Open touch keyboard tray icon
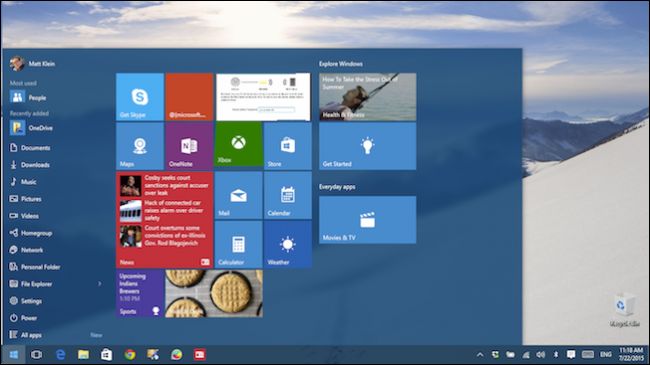The image size is (650, 365). click(588, 355)
